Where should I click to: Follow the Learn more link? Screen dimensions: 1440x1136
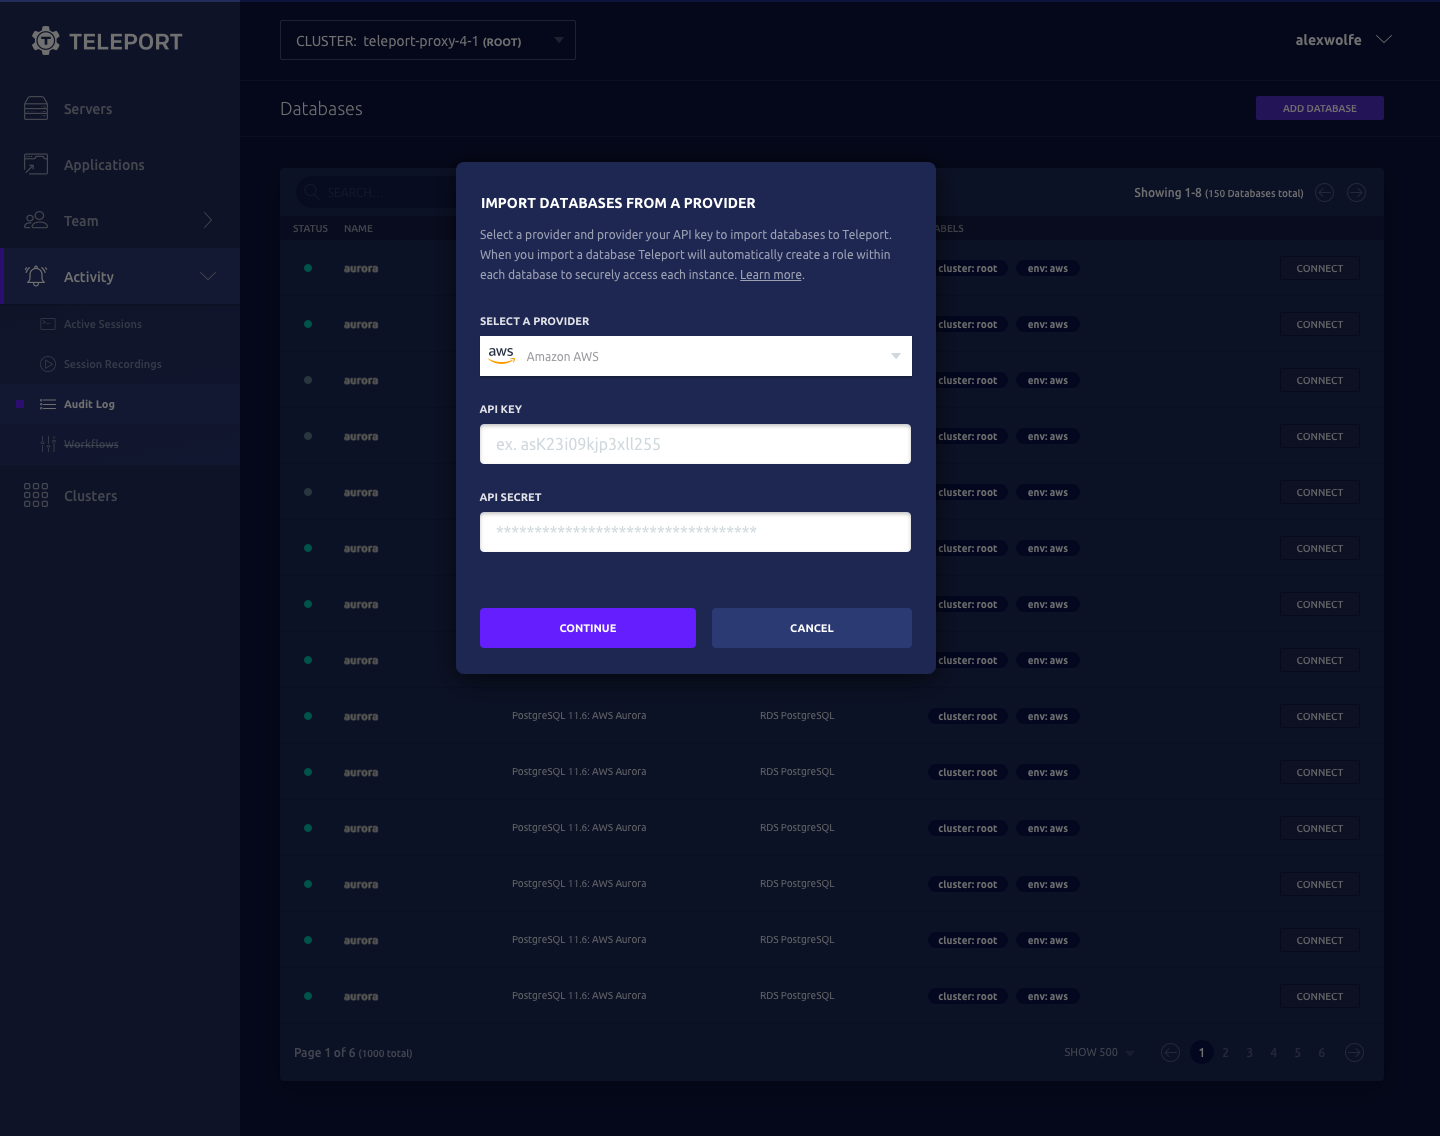pos(770,275)
